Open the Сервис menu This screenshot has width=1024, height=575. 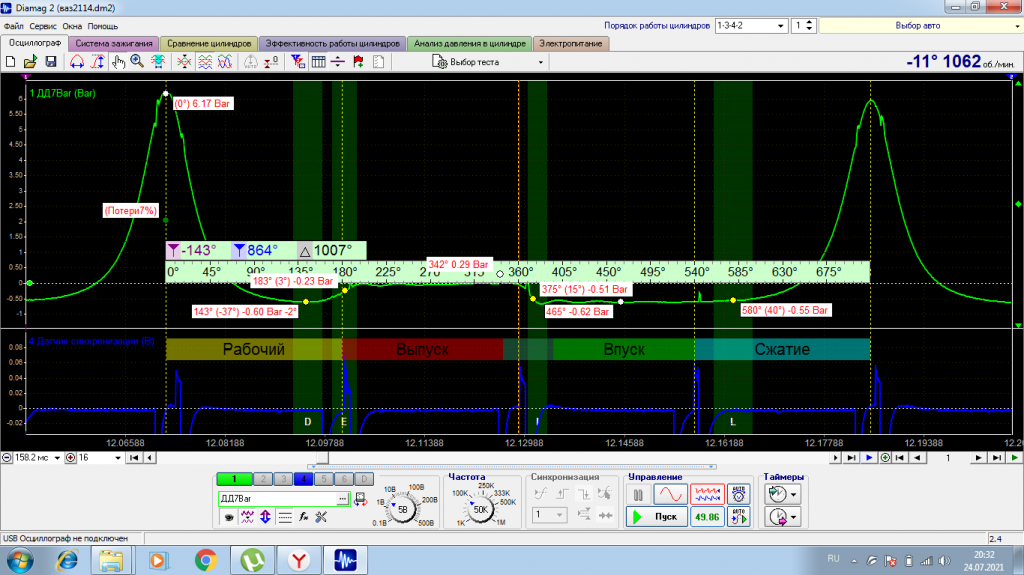click(x=43, y=26)
